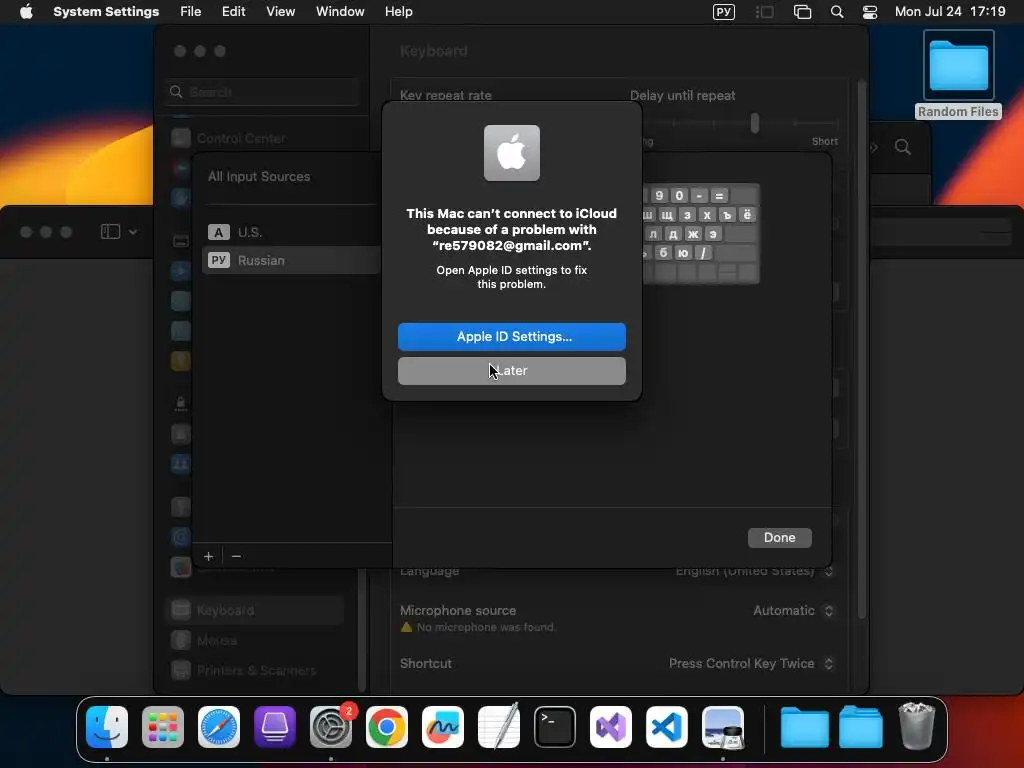Open the dictation Shortcut dropdown

[x=751, y=664]
